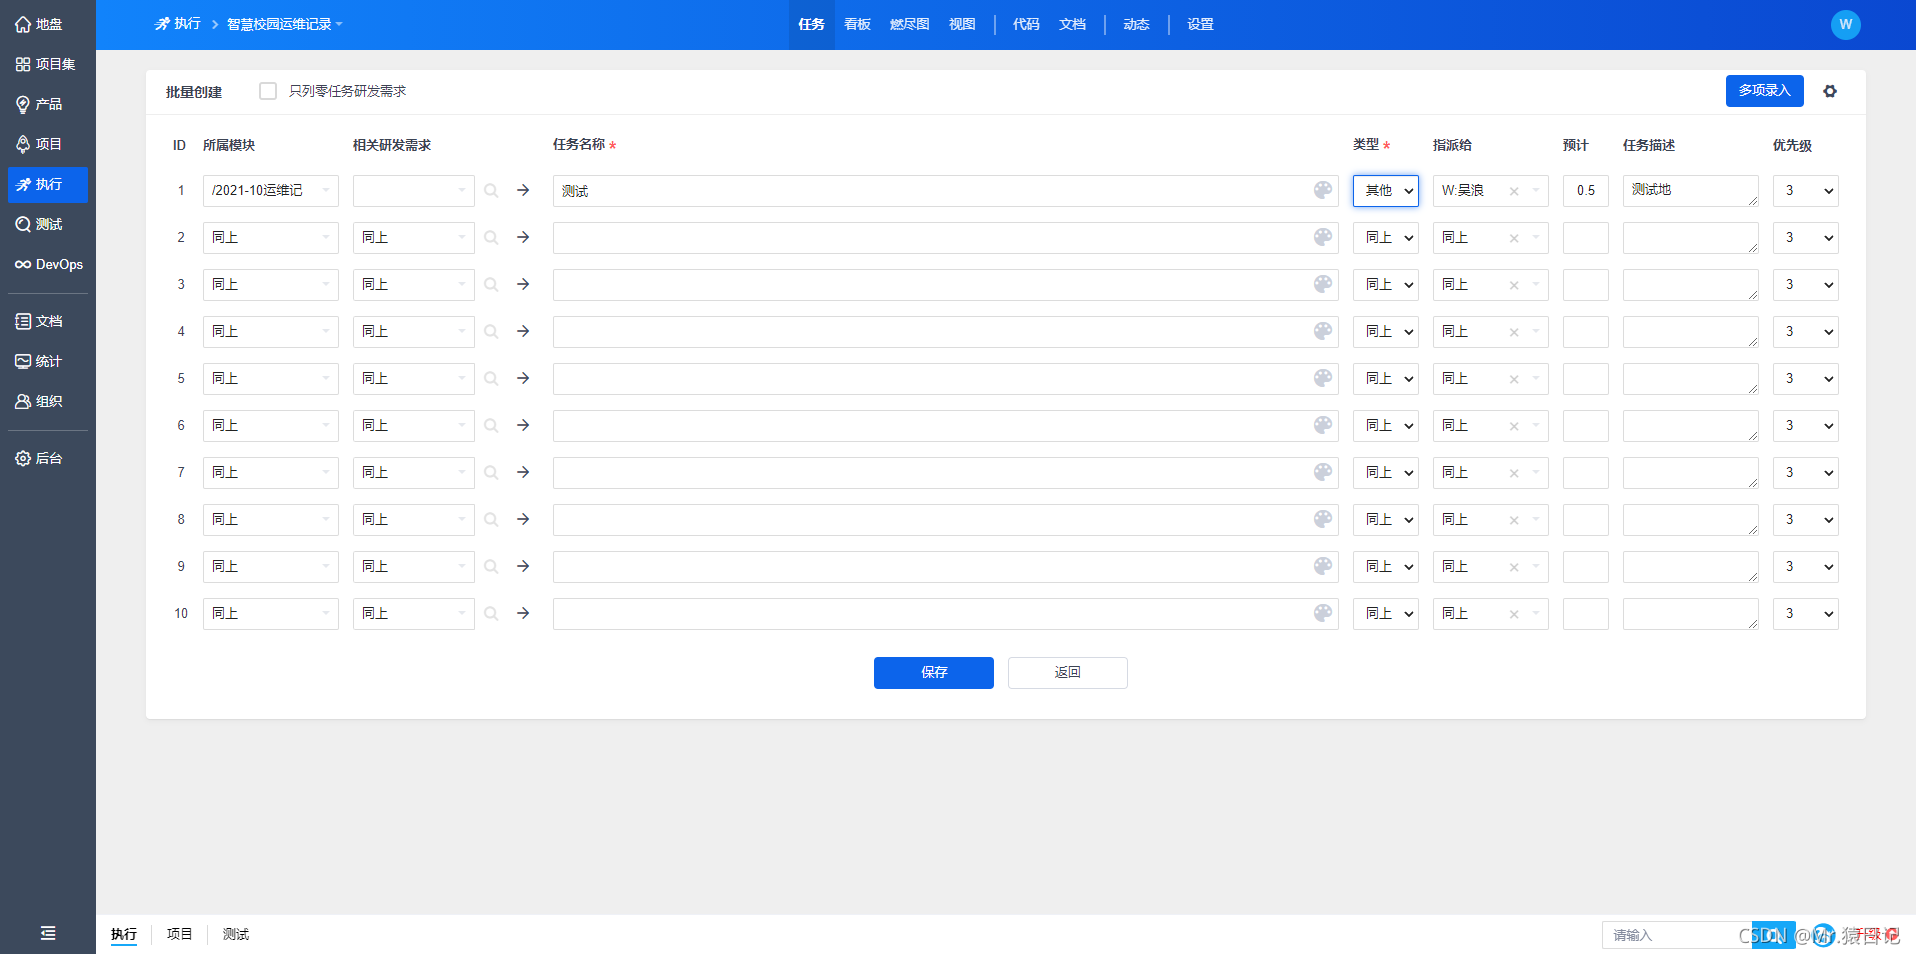Screen dimensions: 1916x954
Task: Click the search icon in row 6
Action: tap(491, 425)
